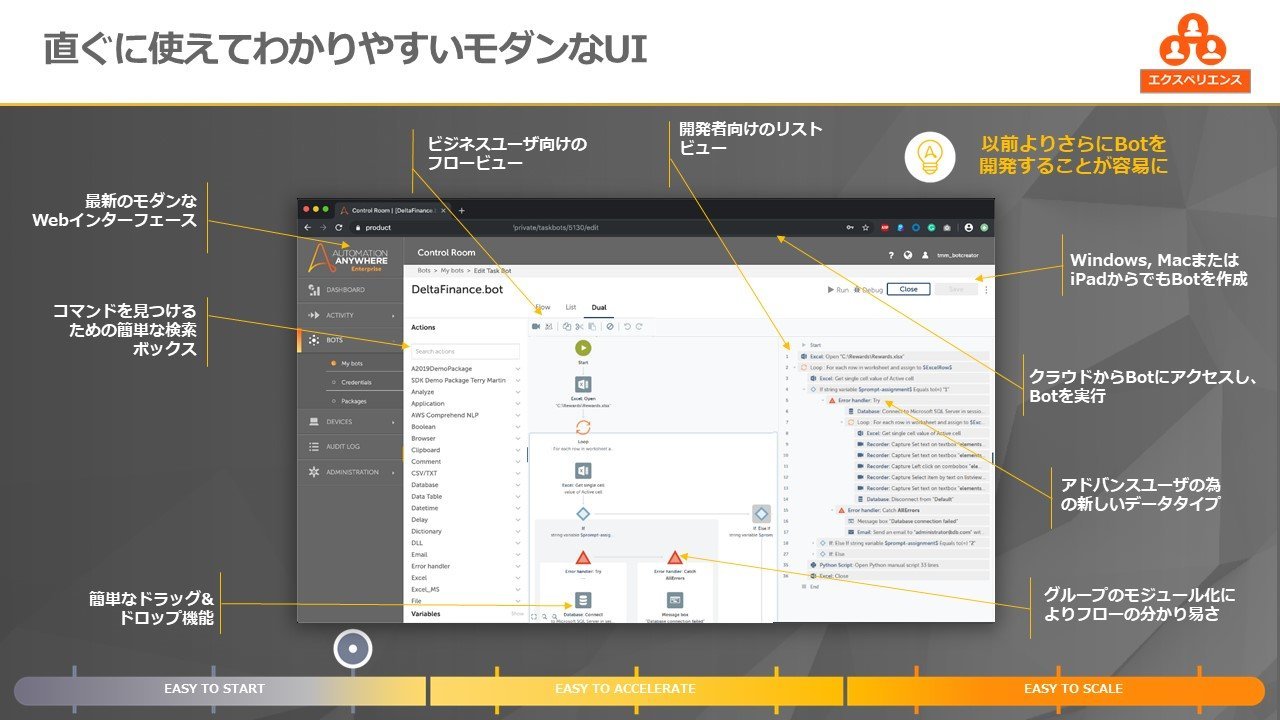The height and width of the screenshot is (720, 1280).
Task: Copy the selected action using the toolbar
Action: click(x=567, y=326)
